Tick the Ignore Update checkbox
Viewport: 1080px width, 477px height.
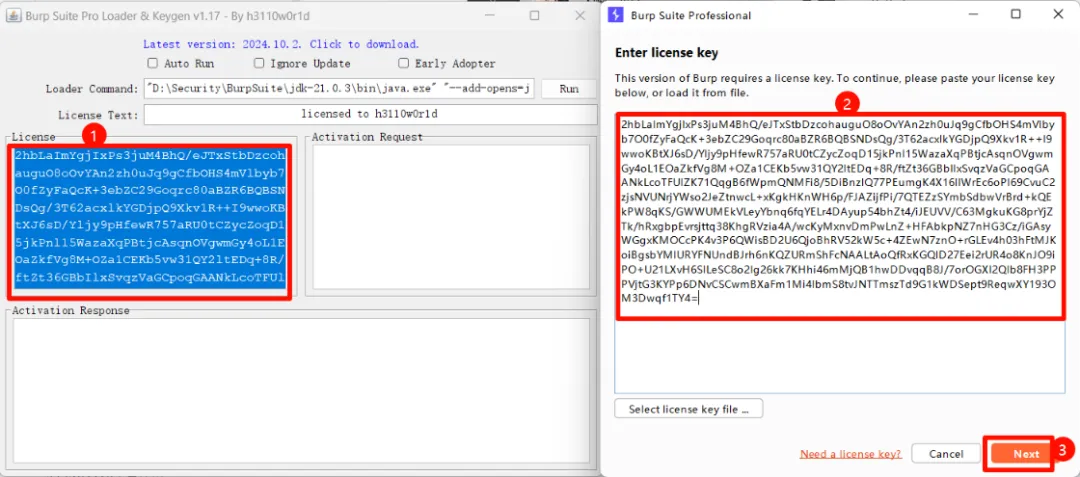(x=259, y=63)
